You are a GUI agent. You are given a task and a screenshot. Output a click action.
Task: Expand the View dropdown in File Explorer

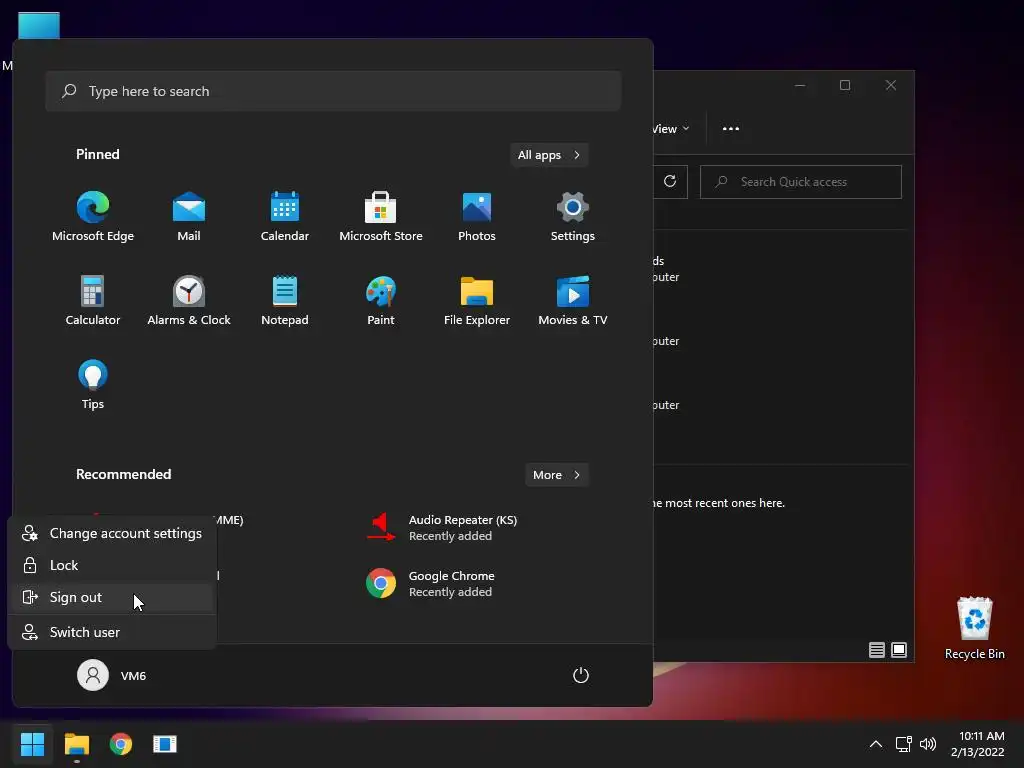click(x=671, y=129)
